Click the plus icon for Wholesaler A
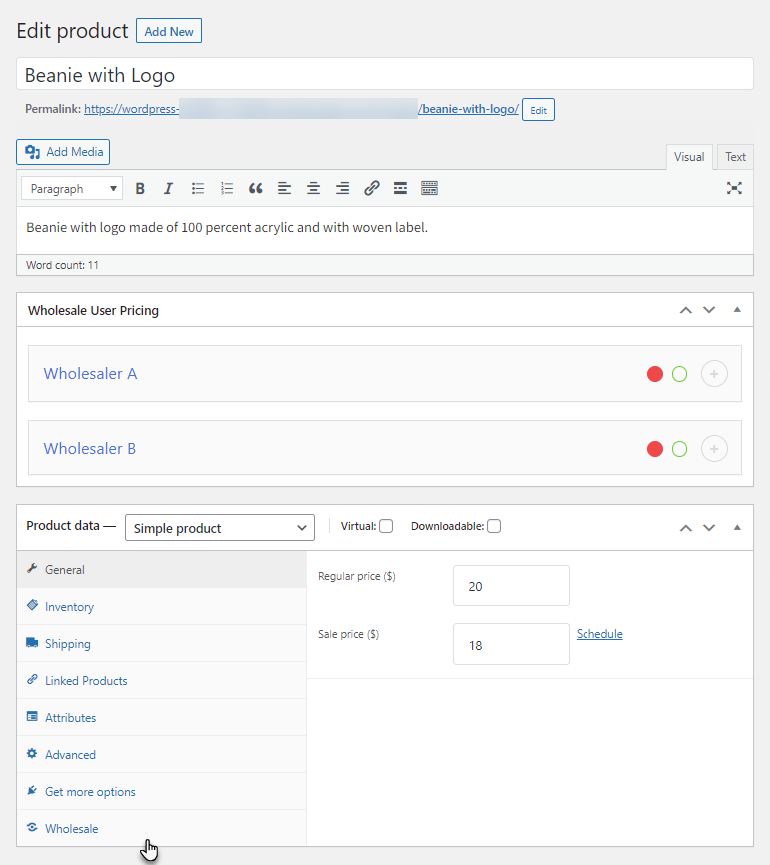The height and width of the screenshot is (865, 770). 714,374
